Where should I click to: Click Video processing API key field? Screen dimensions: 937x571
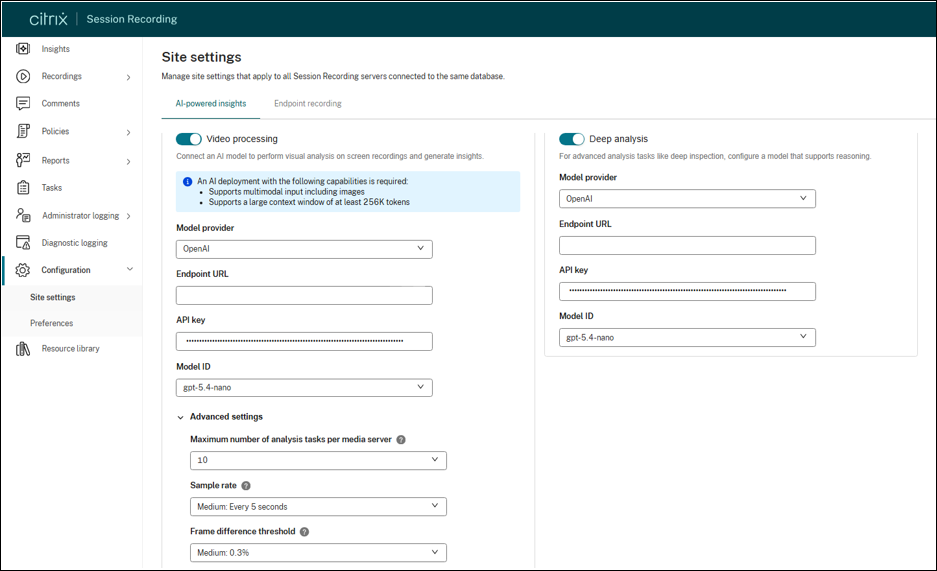pyautogui.click(x=304, y=341)
